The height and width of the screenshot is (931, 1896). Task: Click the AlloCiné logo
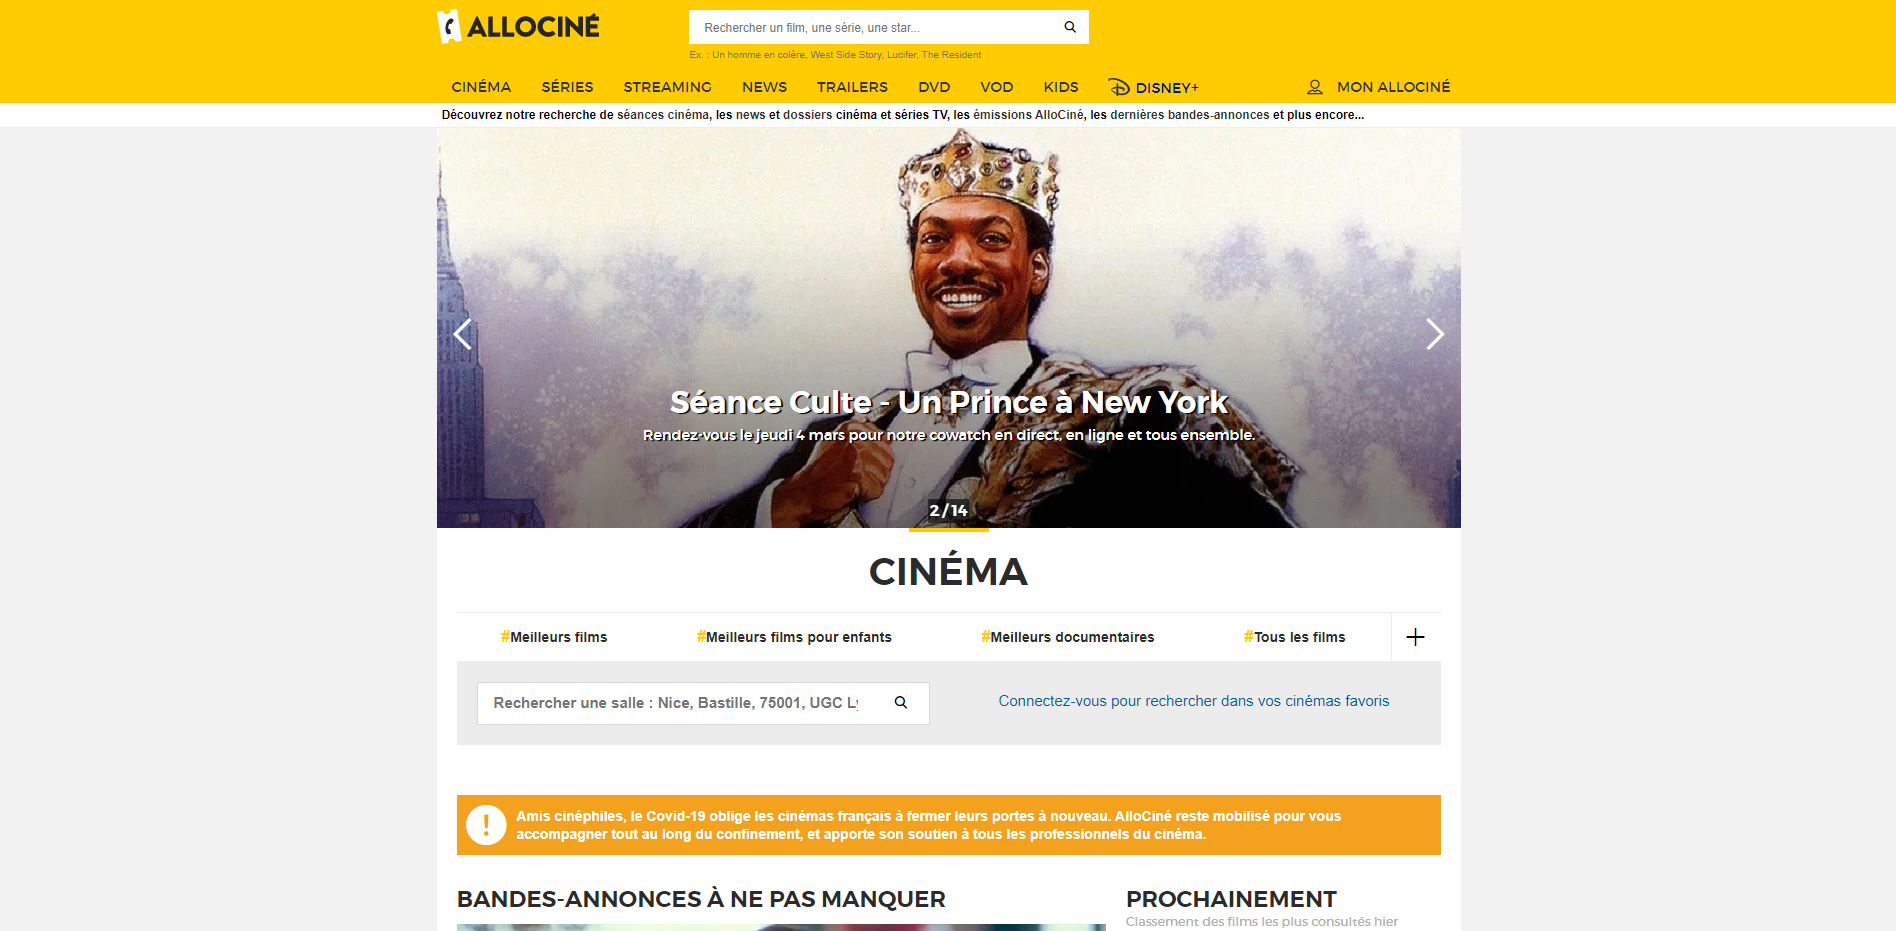[519, 27]
